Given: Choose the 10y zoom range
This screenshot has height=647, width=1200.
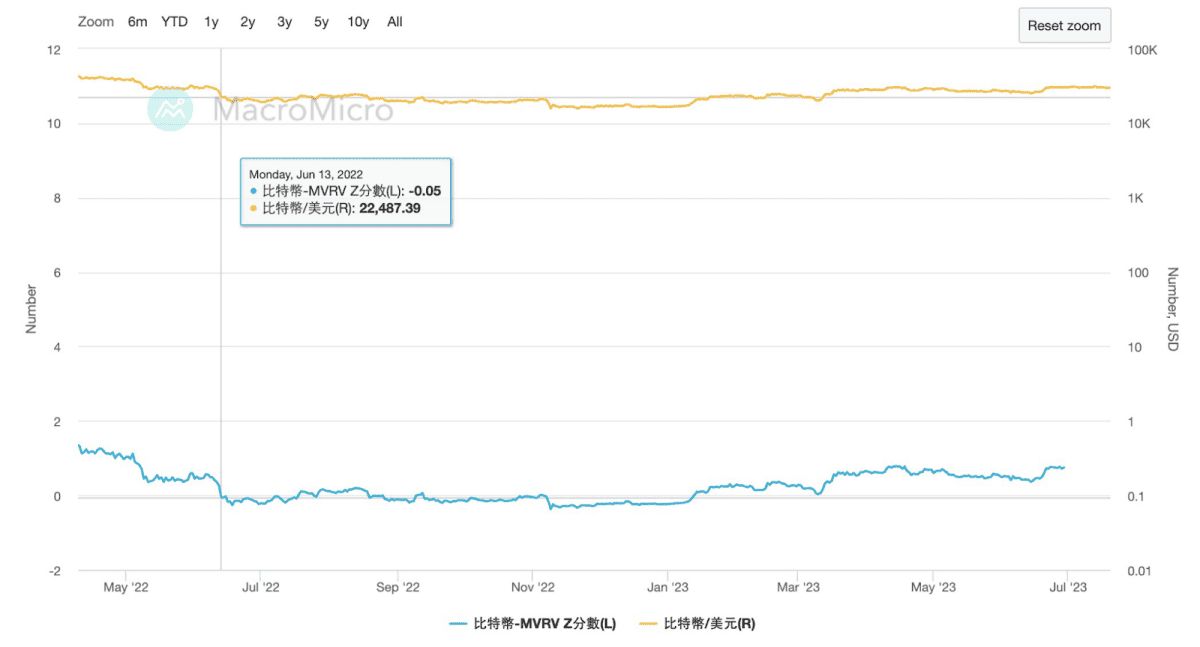Looking at the screenshot, I should tap(358, 22).
